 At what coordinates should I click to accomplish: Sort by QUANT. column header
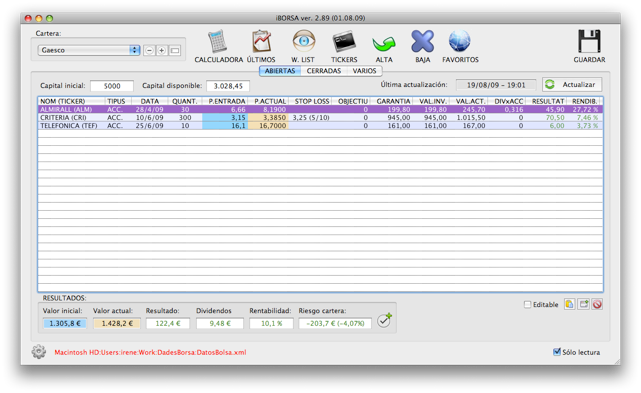(x=185, y=101)
